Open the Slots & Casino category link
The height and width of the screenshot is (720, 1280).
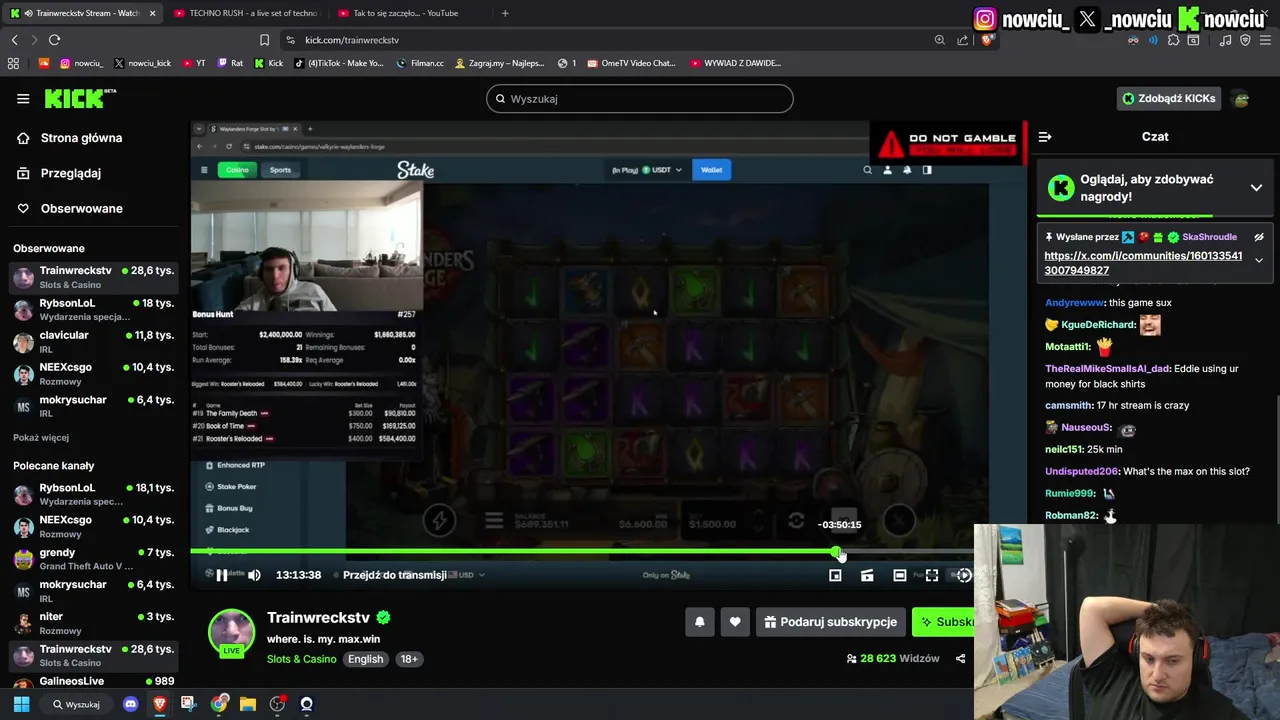pos(301,659)
